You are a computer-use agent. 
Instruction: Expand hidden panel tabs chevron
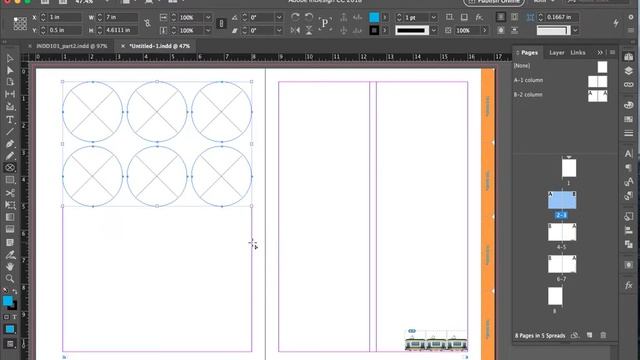click(x=600, y=53)
